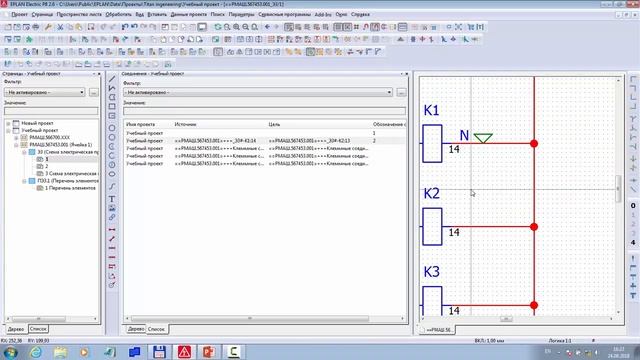Open the Страница menu
The height and width of the screenshot is (360, 640).
(x=42, y=14)
